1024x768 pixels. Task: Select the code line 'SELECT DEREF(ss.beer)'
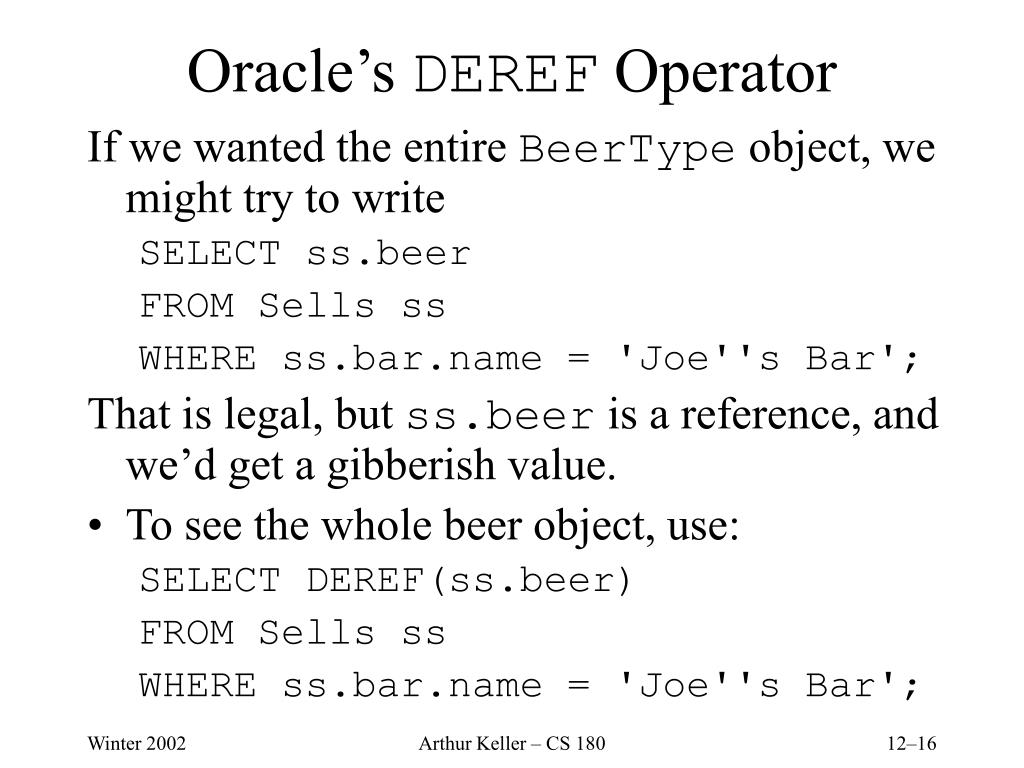tap(385, 581)
